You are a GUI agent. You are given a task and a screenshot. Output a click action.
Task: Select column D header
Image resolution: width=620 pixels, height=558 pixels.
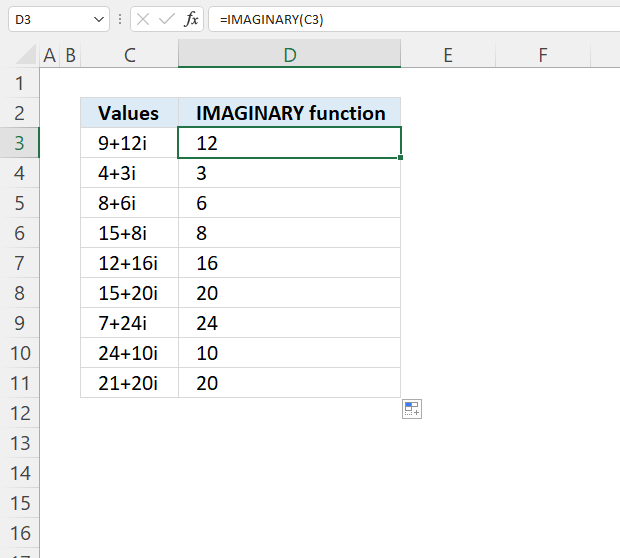[289, 55]
